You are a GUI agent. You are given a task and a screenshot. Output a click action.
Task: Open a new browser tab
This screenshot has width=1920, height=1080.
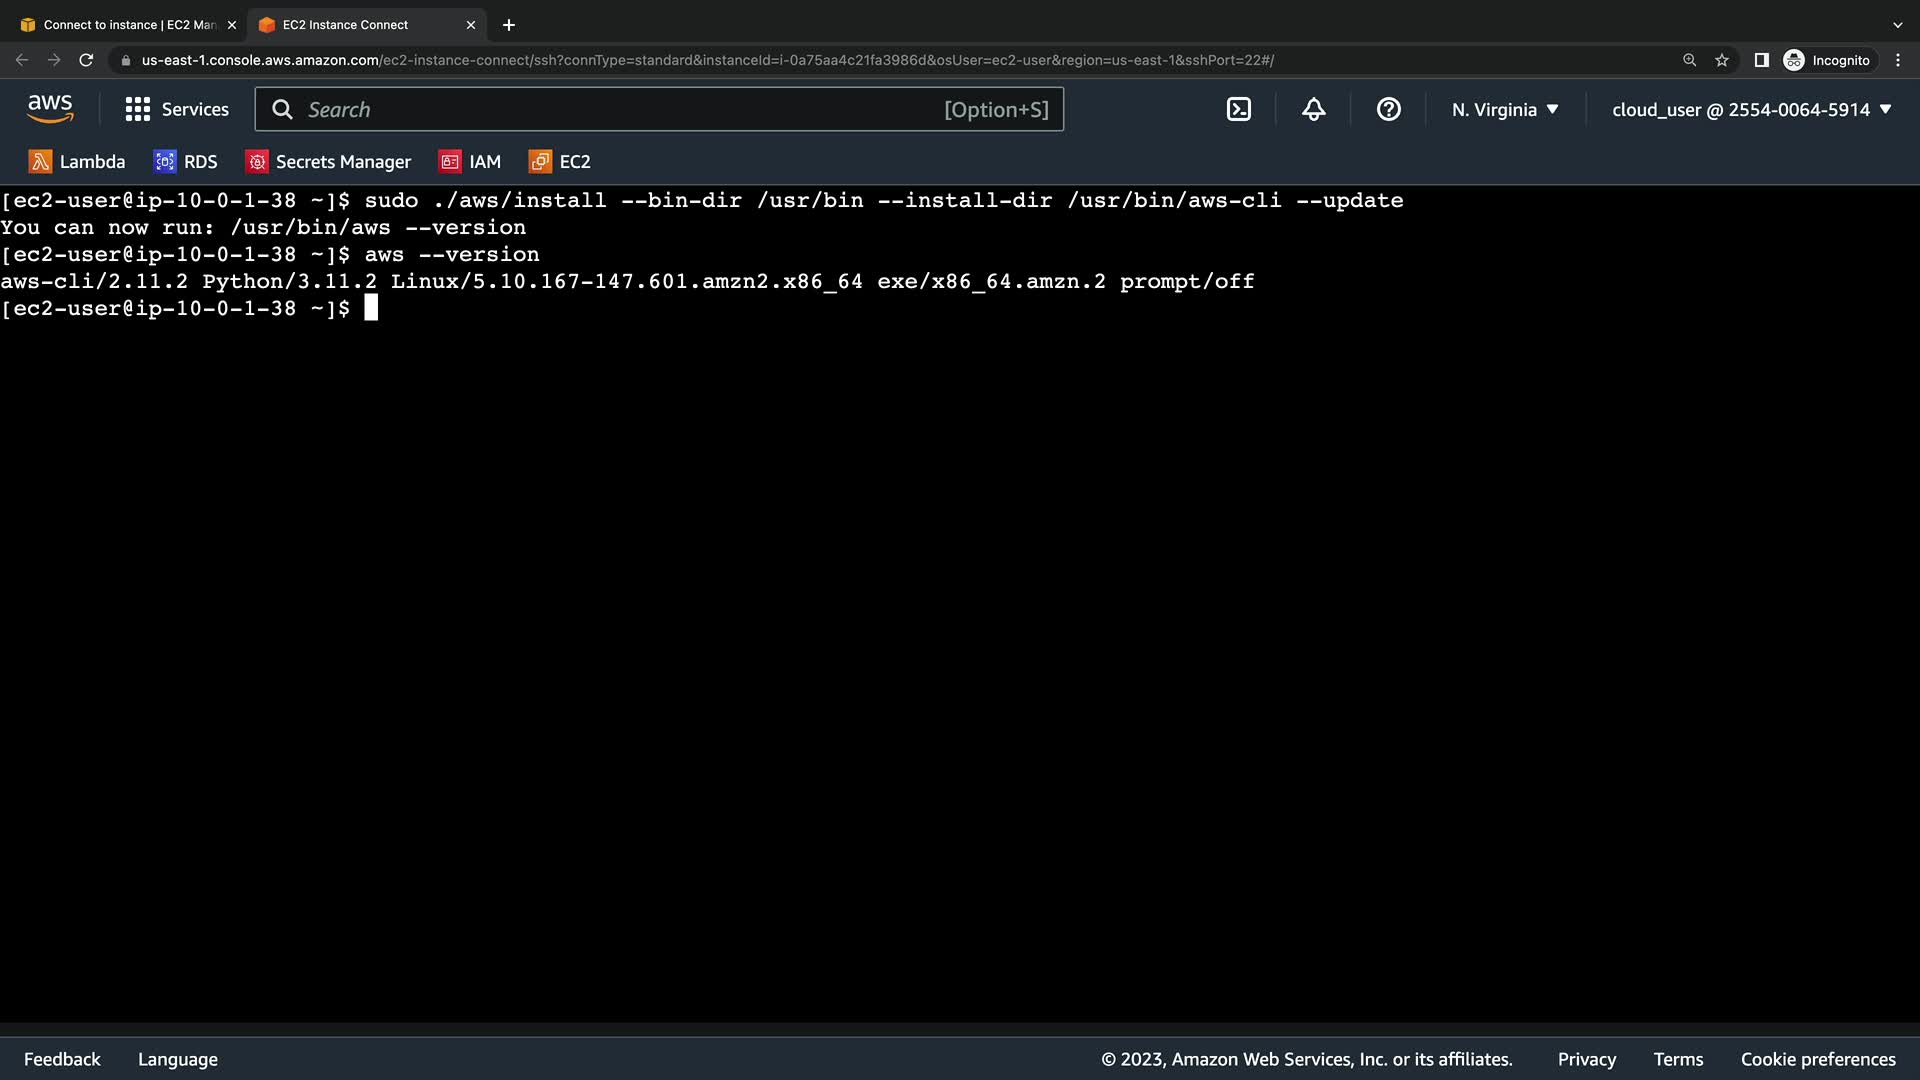pyautogui.click(x=509, y=25)
